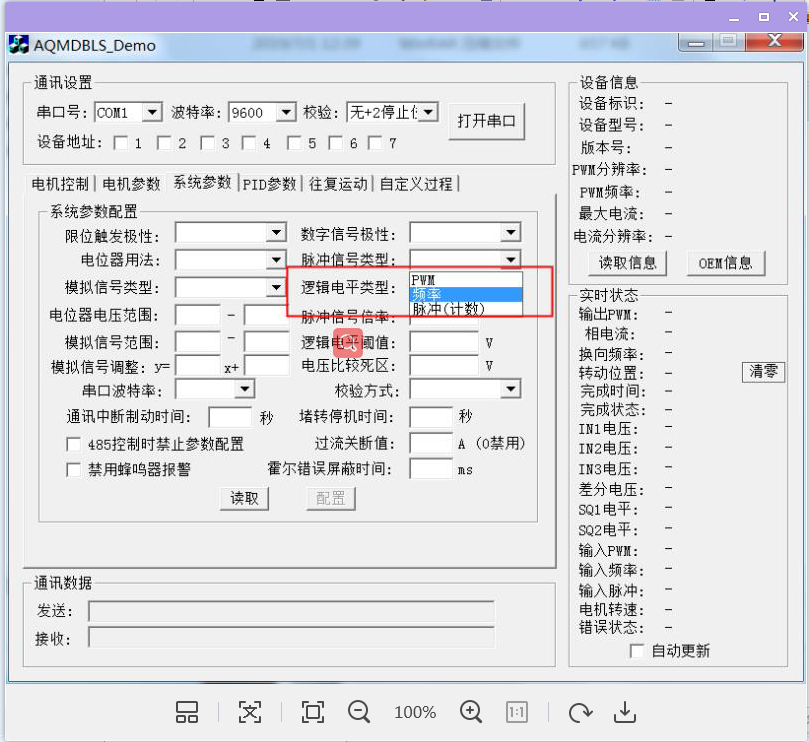Click the red search overlay icon
The width and height of the screenshot is (809, 742).
[348, 343]
